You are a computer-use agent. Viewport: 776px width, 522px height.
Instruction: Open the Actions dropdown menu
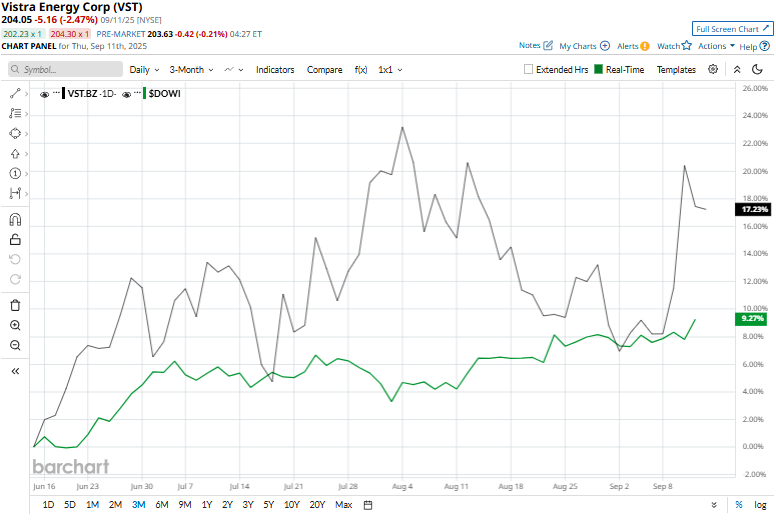pyautogui.click(x=716, y=46)
